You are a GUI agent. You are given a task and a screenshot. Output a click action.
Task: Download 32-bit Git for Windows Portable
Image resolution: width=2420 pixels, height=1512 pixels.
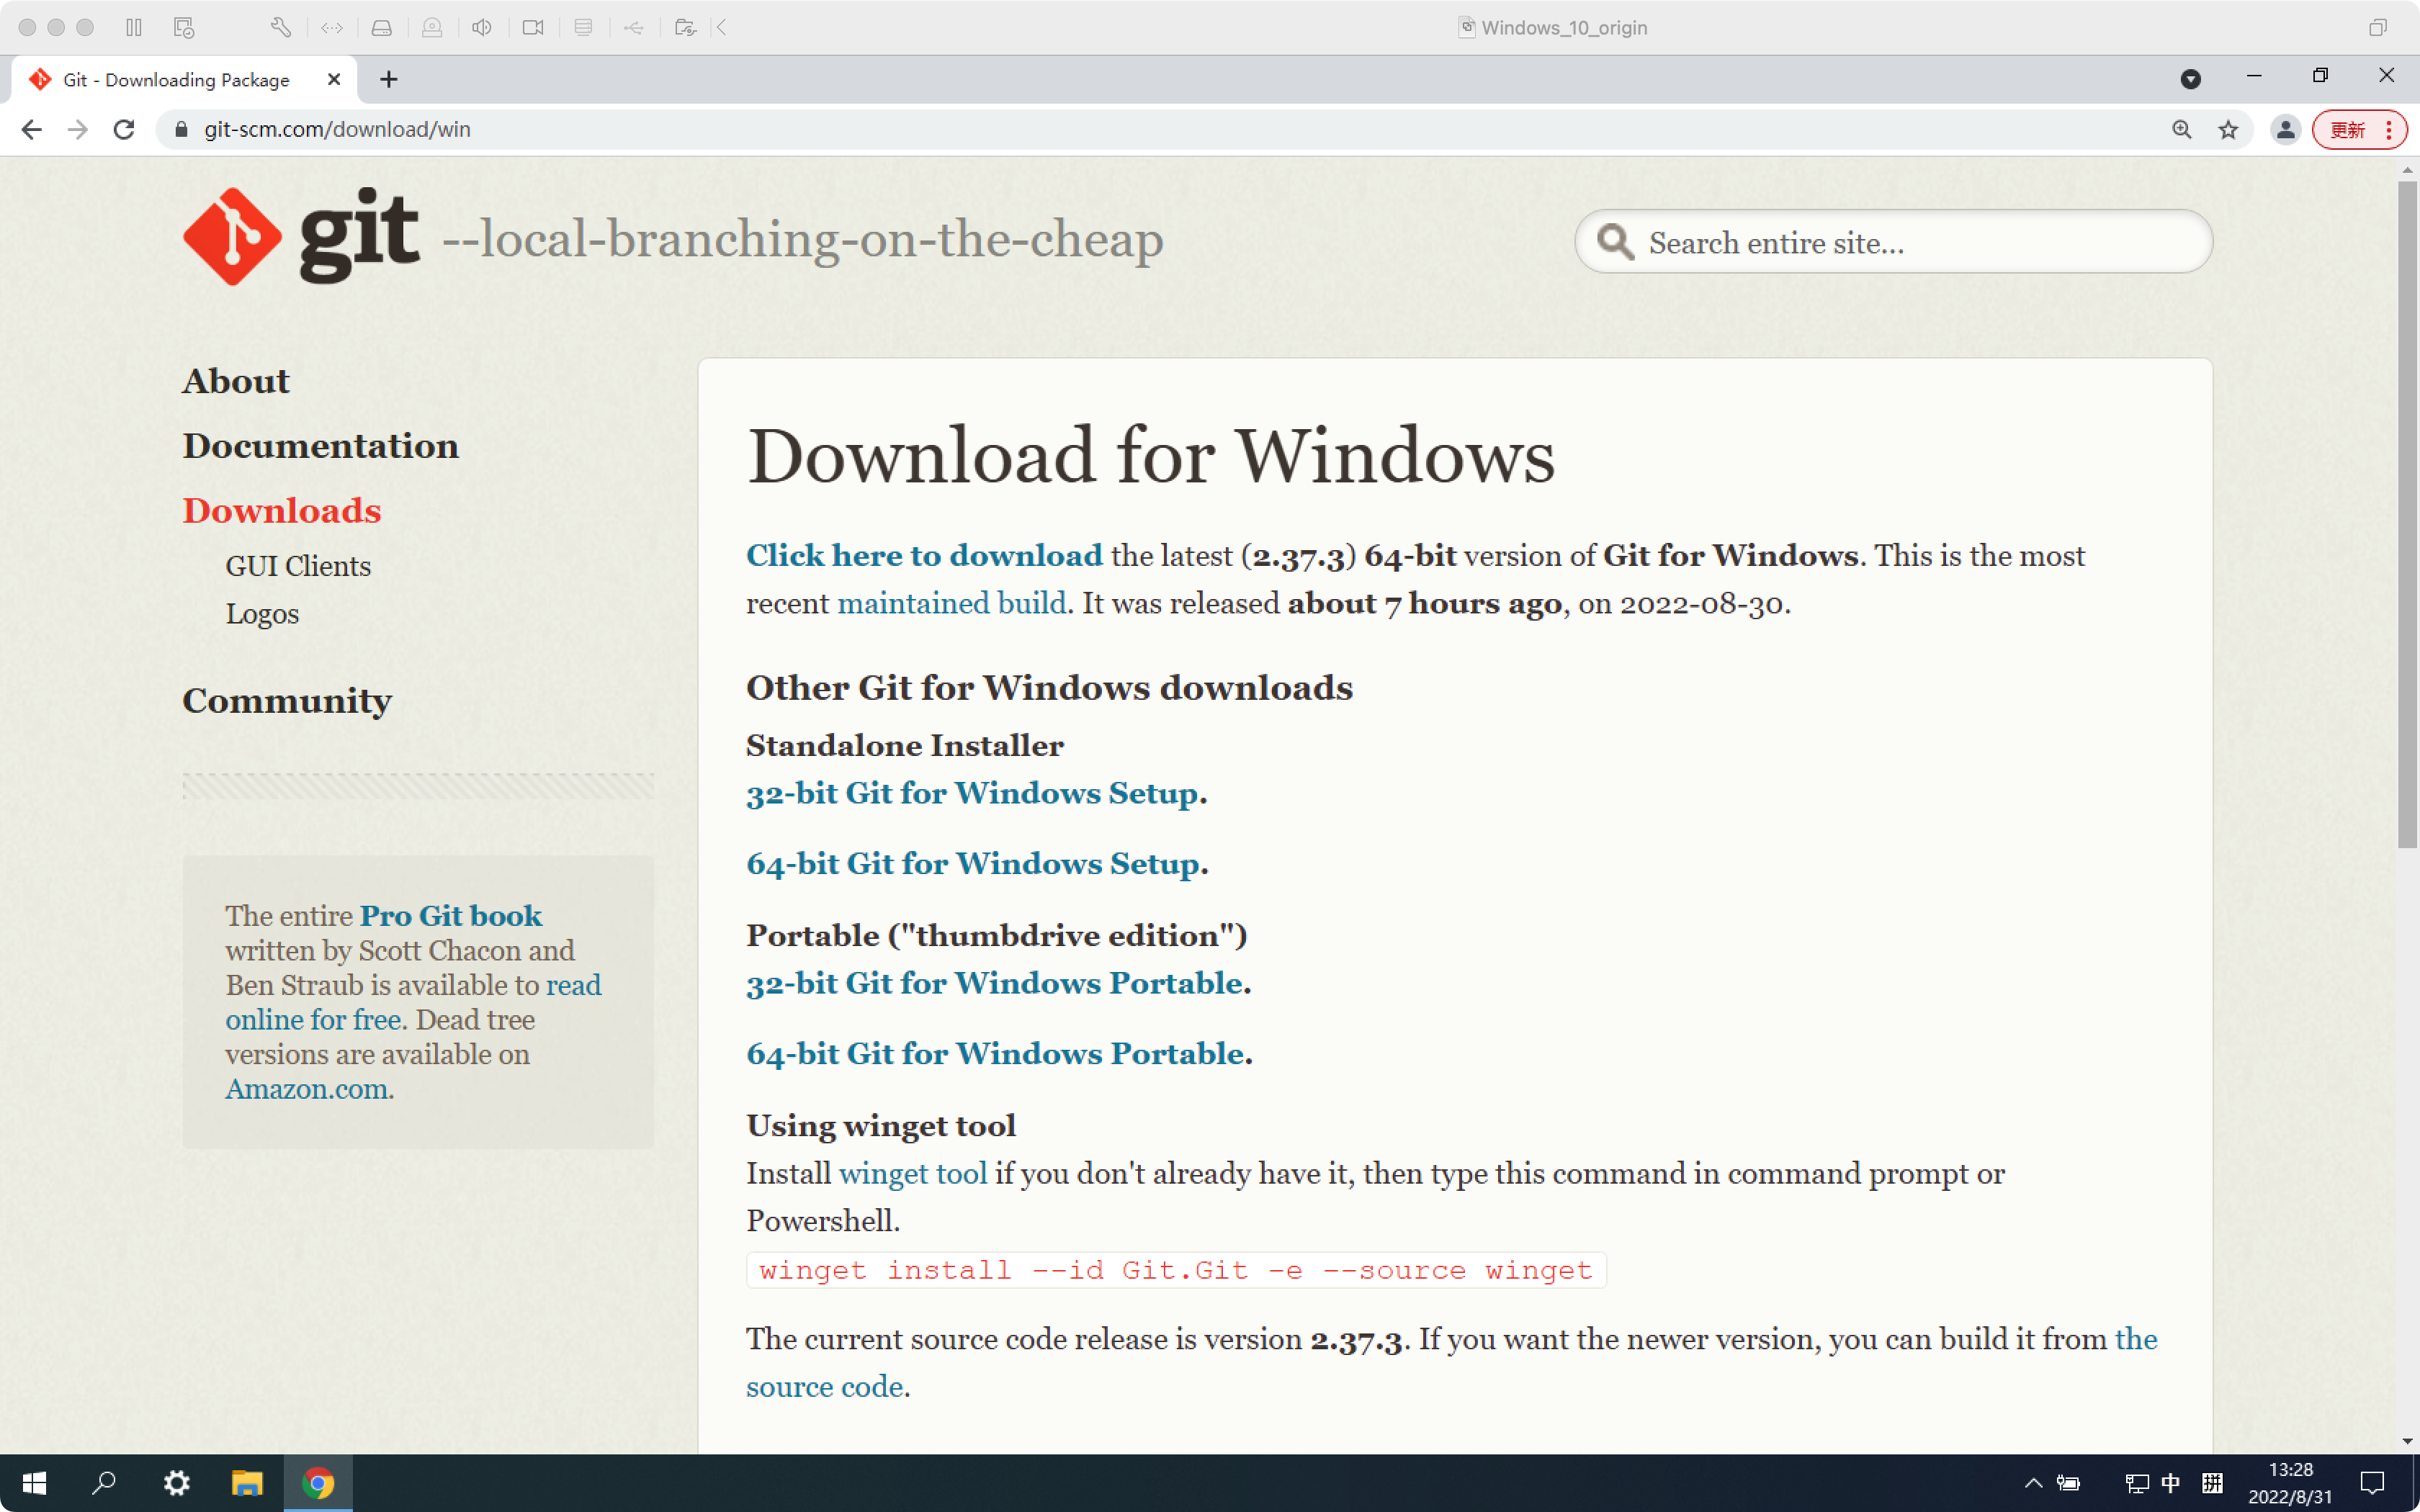pyautogui.click(x=994, y=983)
